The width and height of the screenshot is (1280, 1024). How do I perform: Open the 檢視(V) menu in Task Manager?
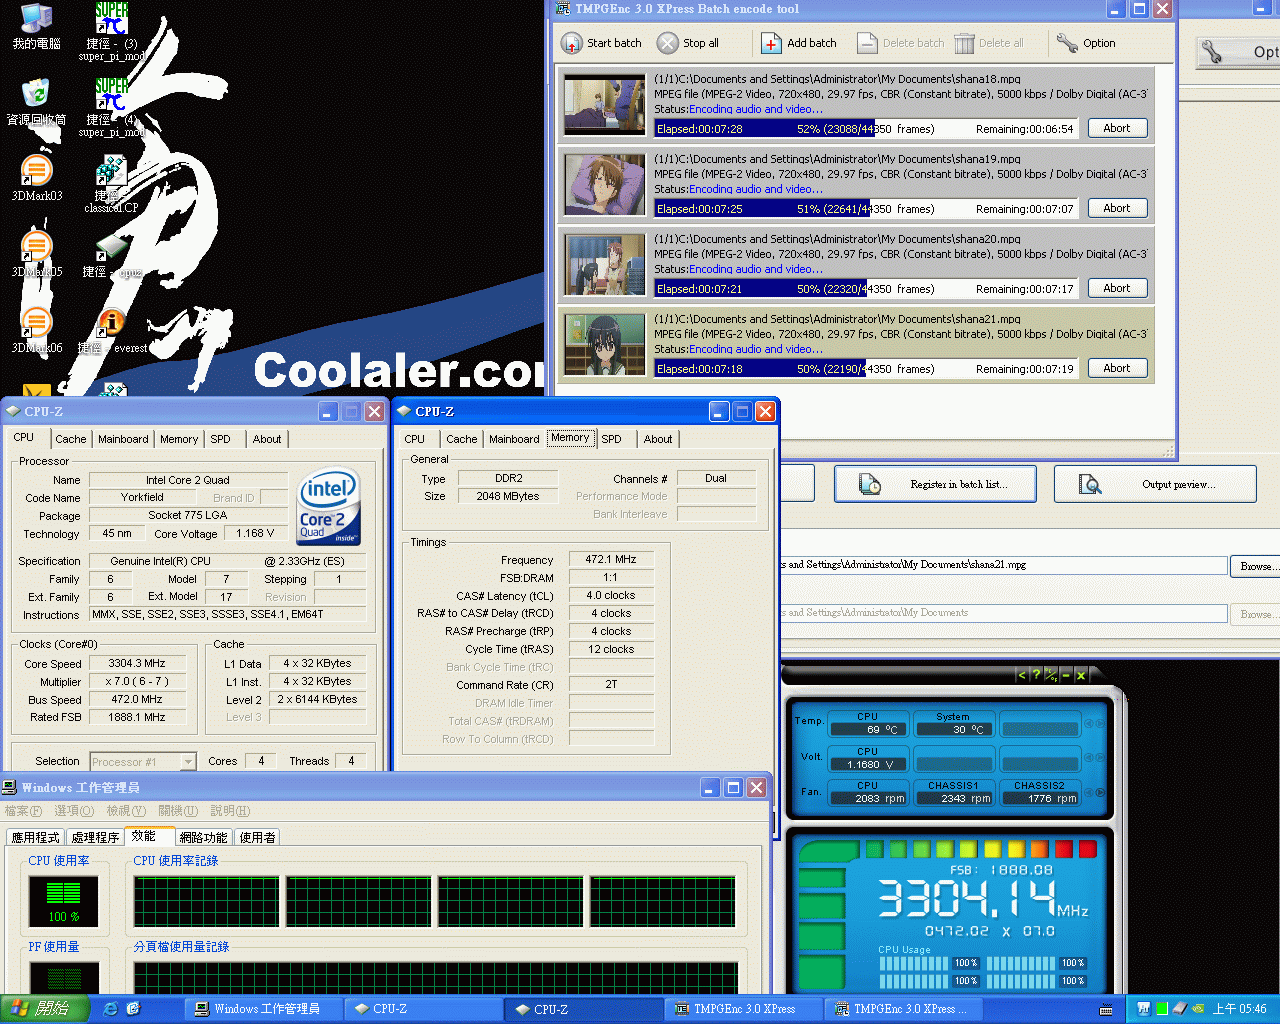pos(126,811)
